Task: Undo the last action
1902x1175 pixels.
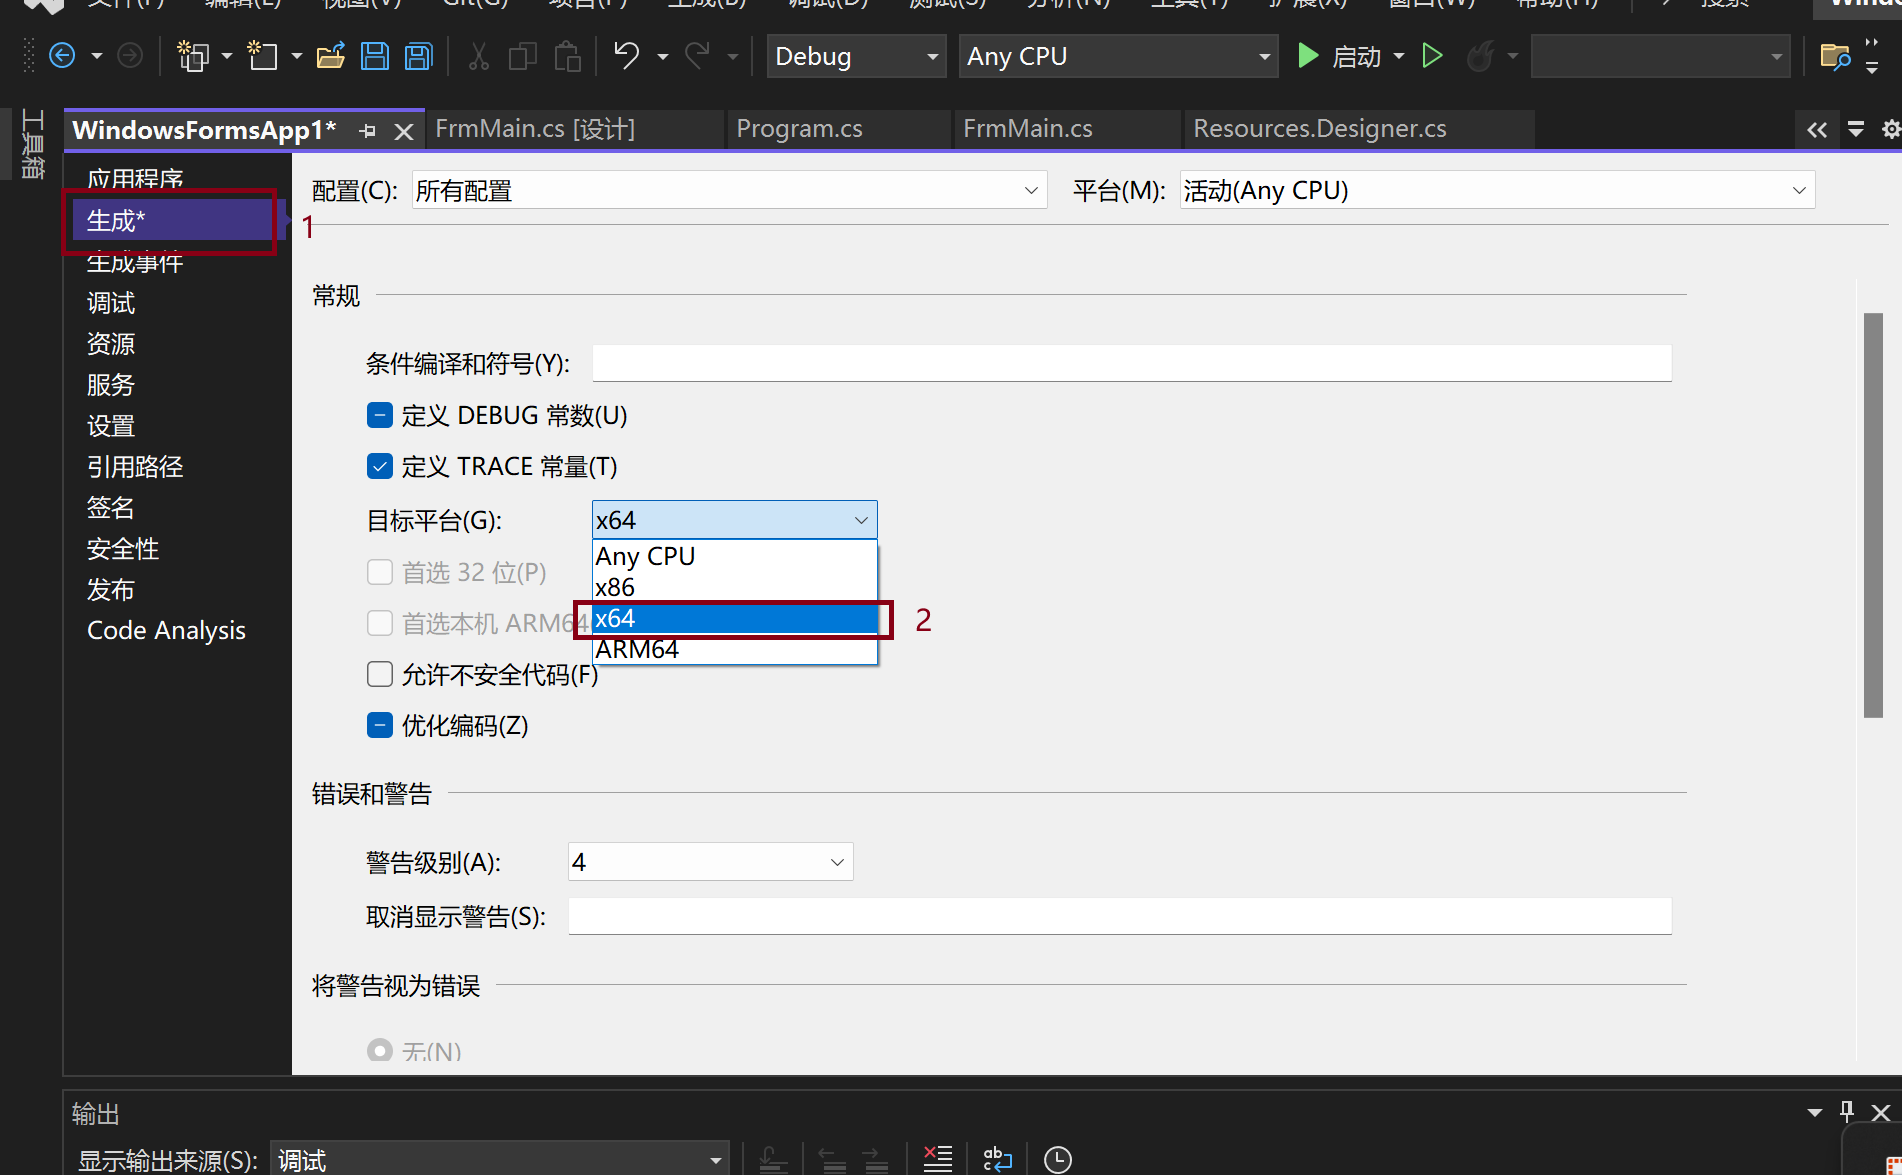Action: [628, 55]
